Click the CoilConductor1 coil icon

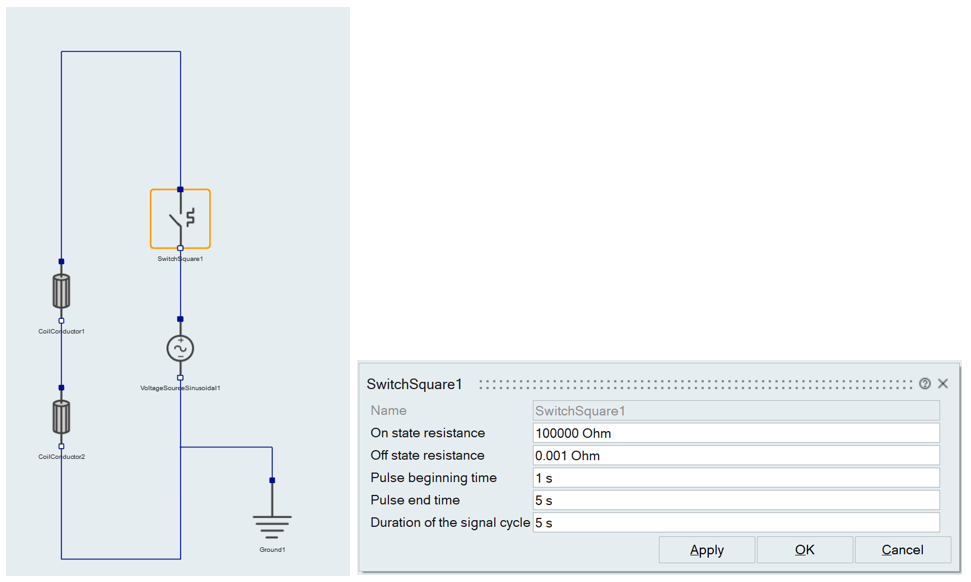pos(61,291)
